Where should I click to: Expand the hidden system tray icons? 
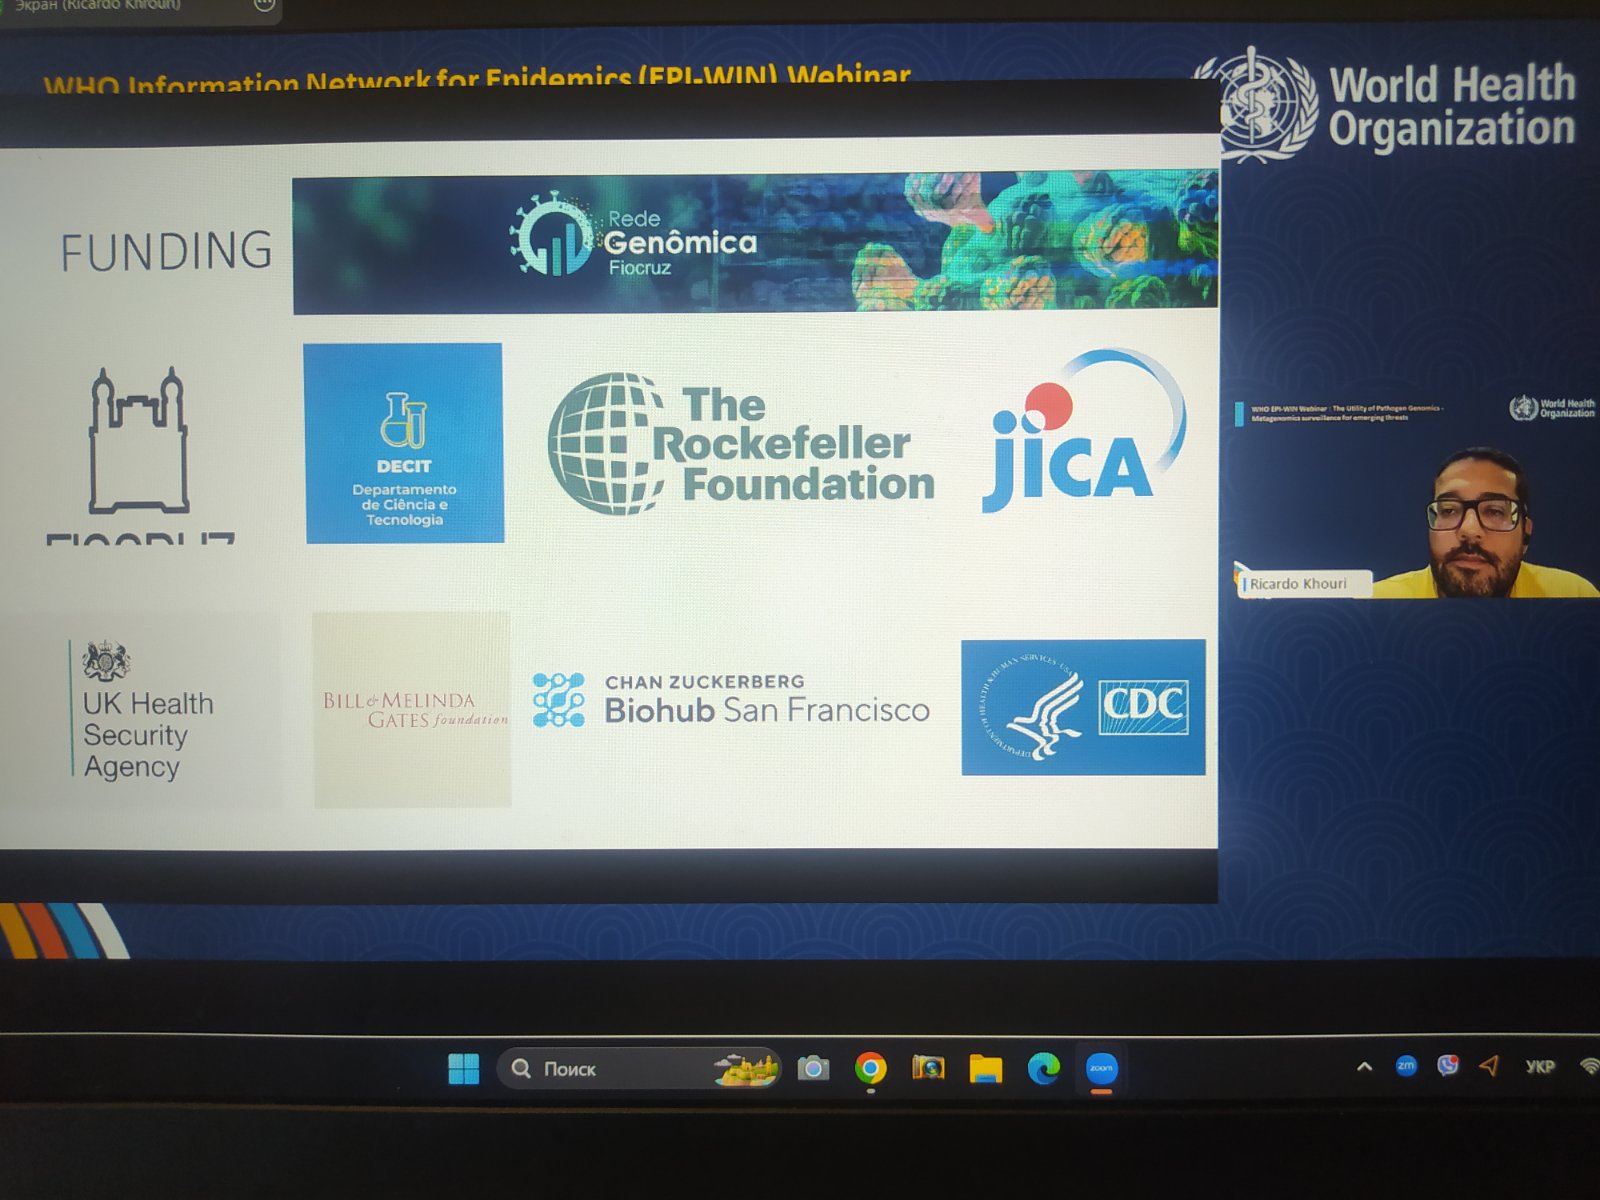1364,1067
